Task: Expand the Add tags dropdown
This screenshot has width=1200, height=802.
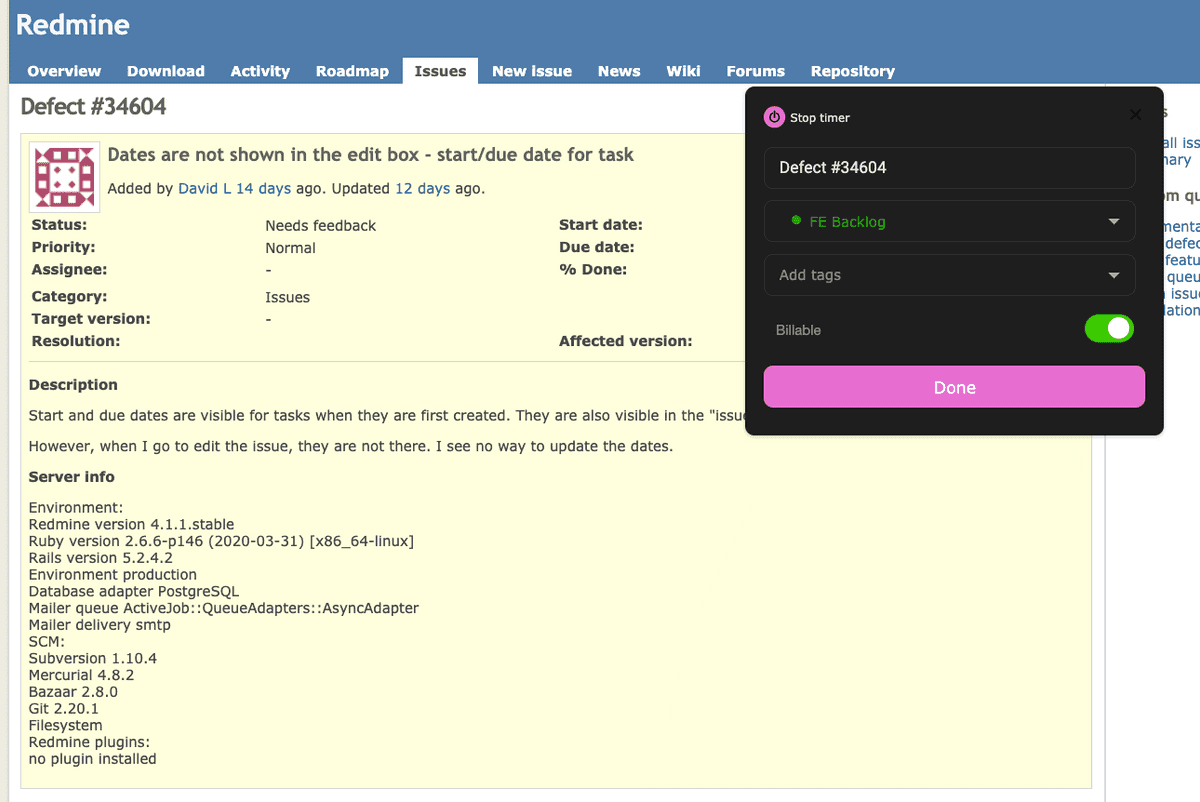Action: coord(949,274)
